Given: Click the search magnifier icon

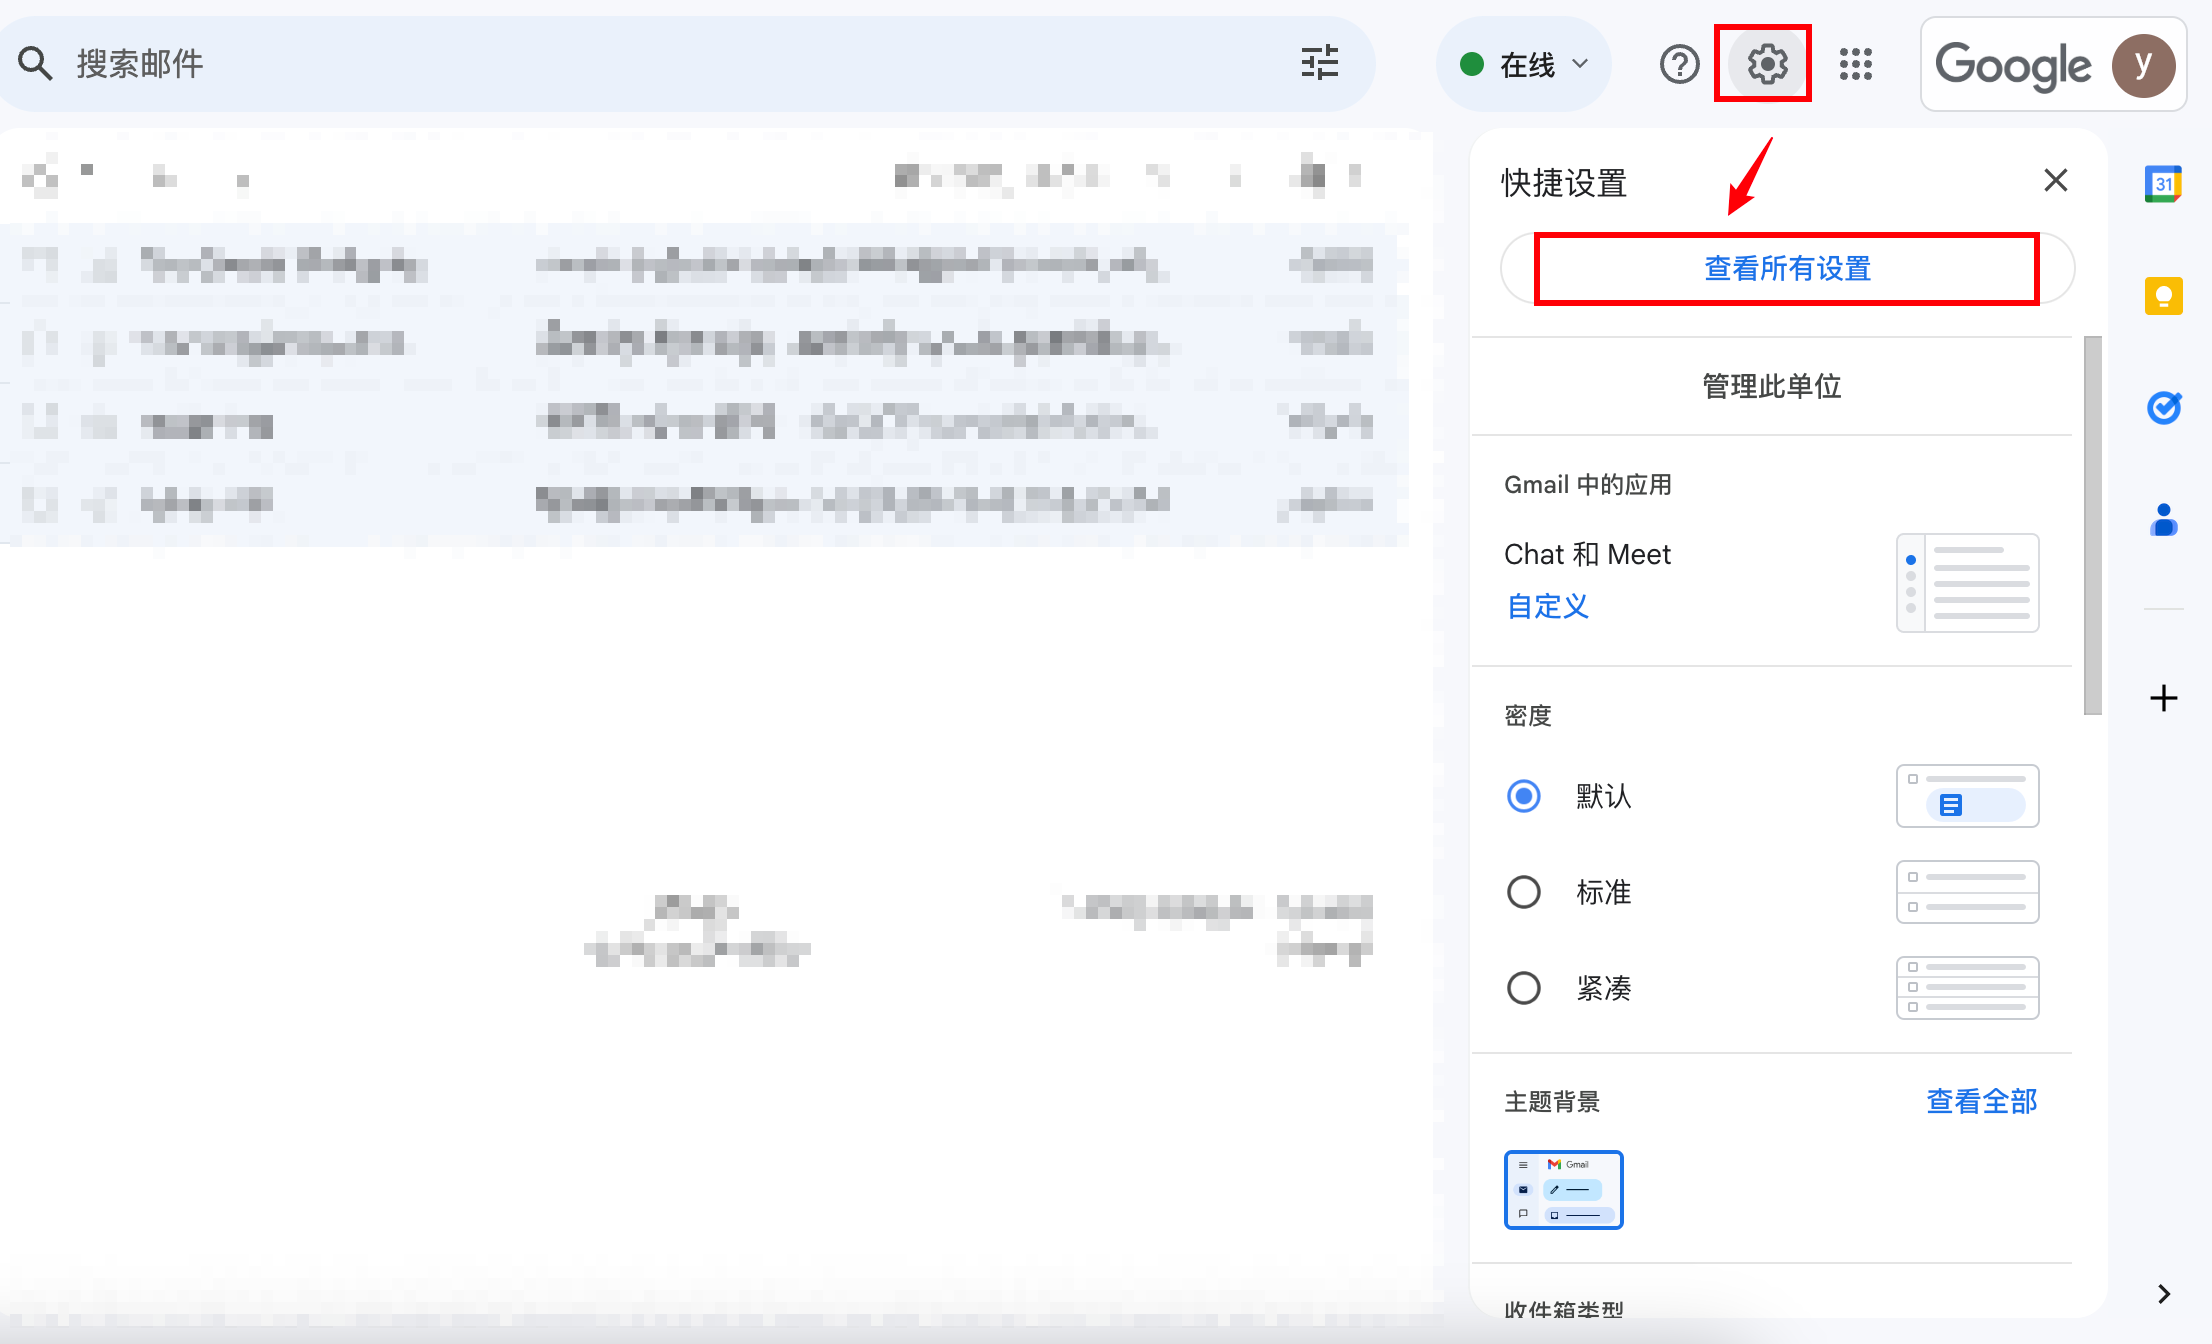Looking at the screenshot, I should pyautogui.click(x=35, y=64).
